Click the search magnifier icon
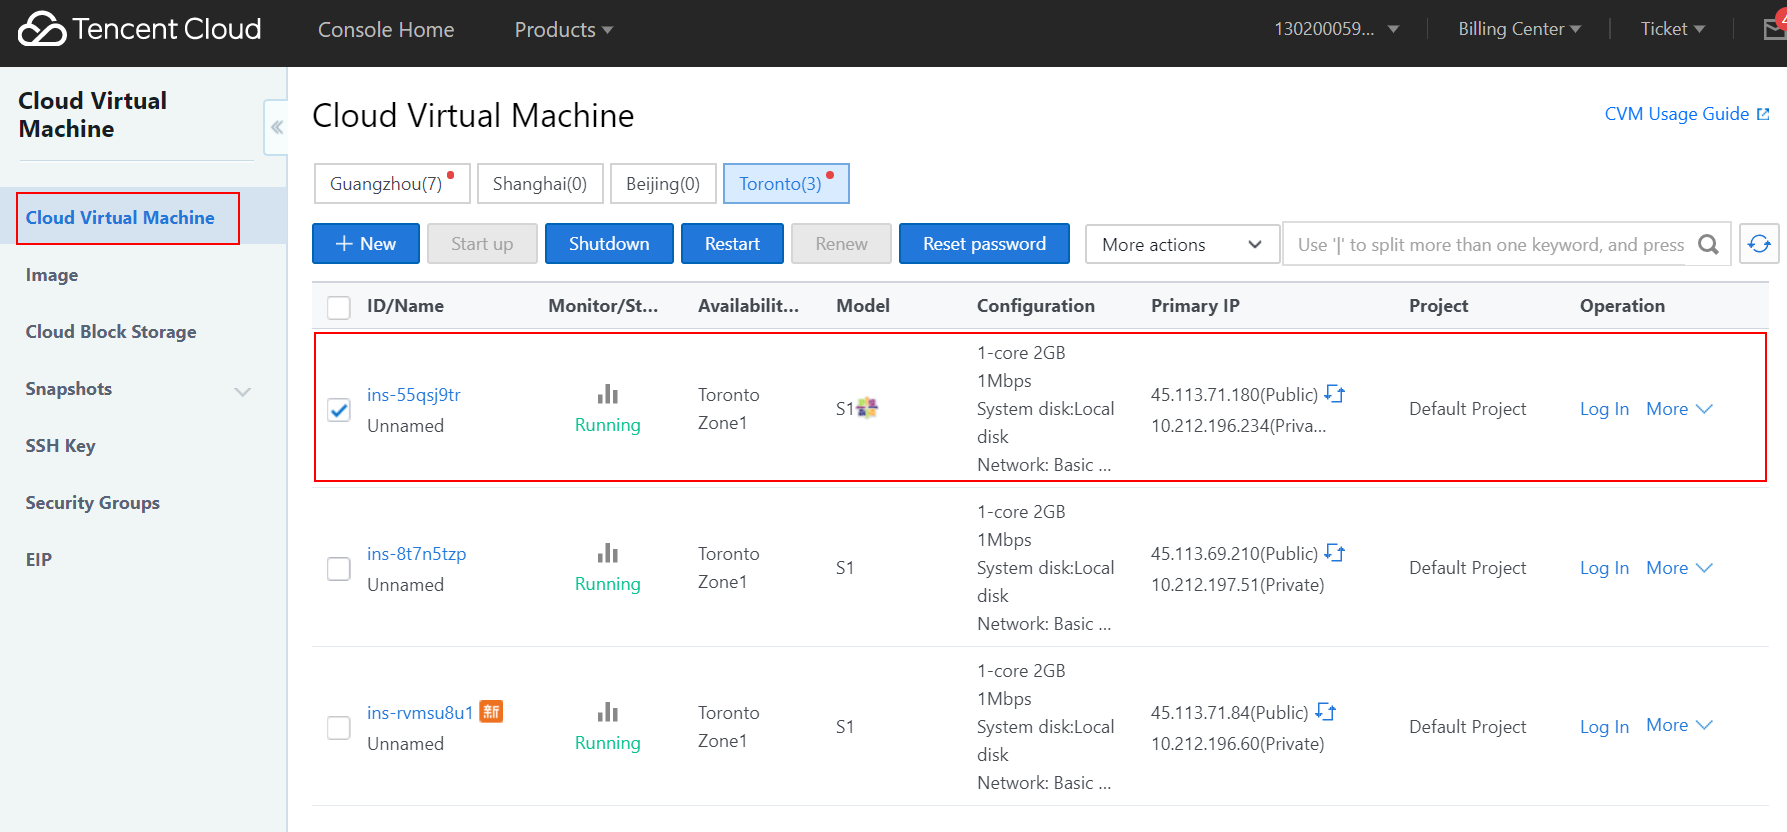 click(x=1709, y=244)
